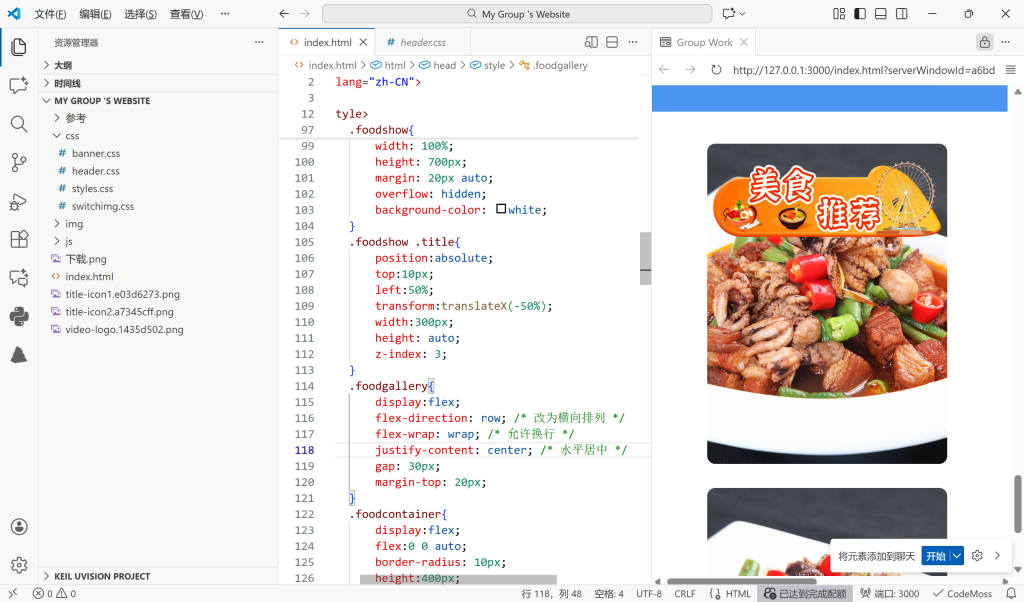Toggle the bottom panel layout button
The height and width of the screenshot is (602, 1024).
click(x=881, y=14)
